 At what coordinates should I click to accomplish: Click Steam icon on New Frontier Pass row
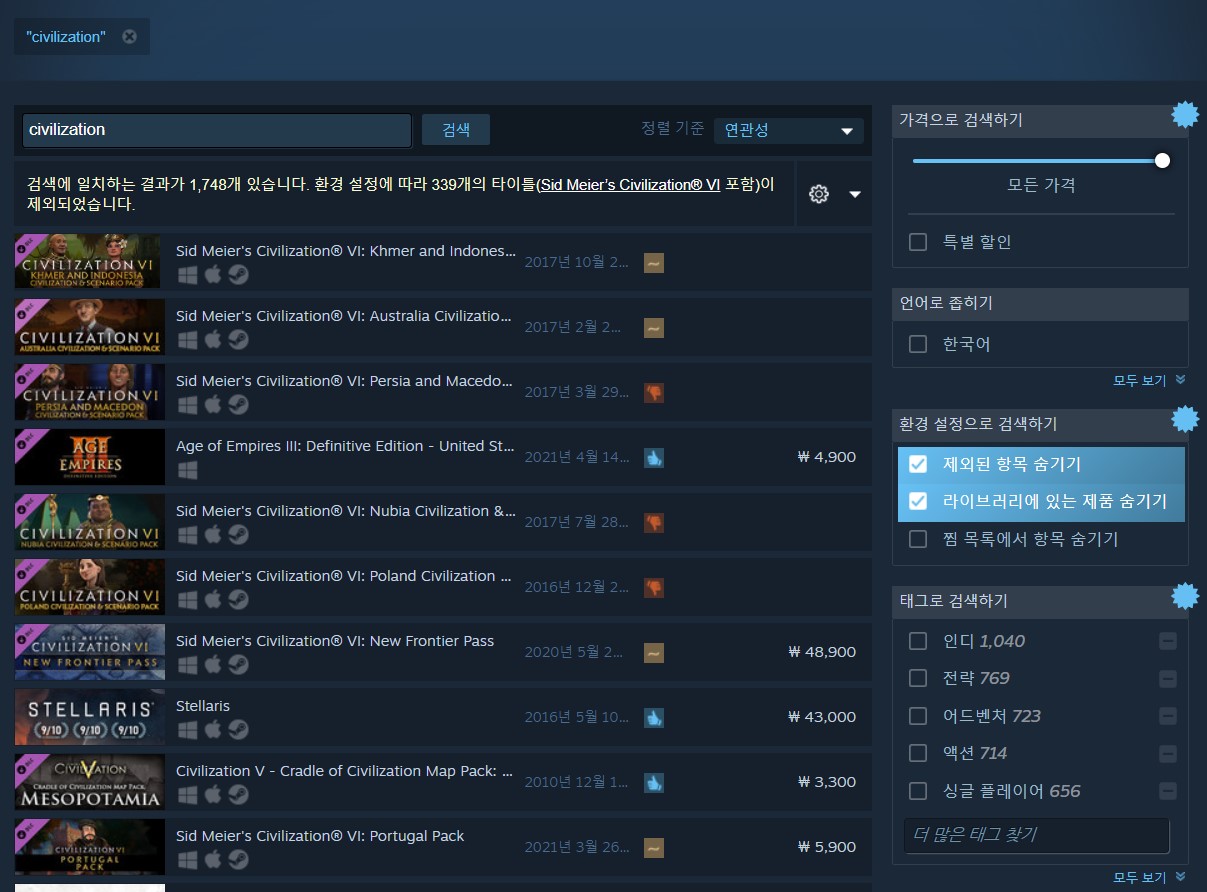click(x=238, y=664)
